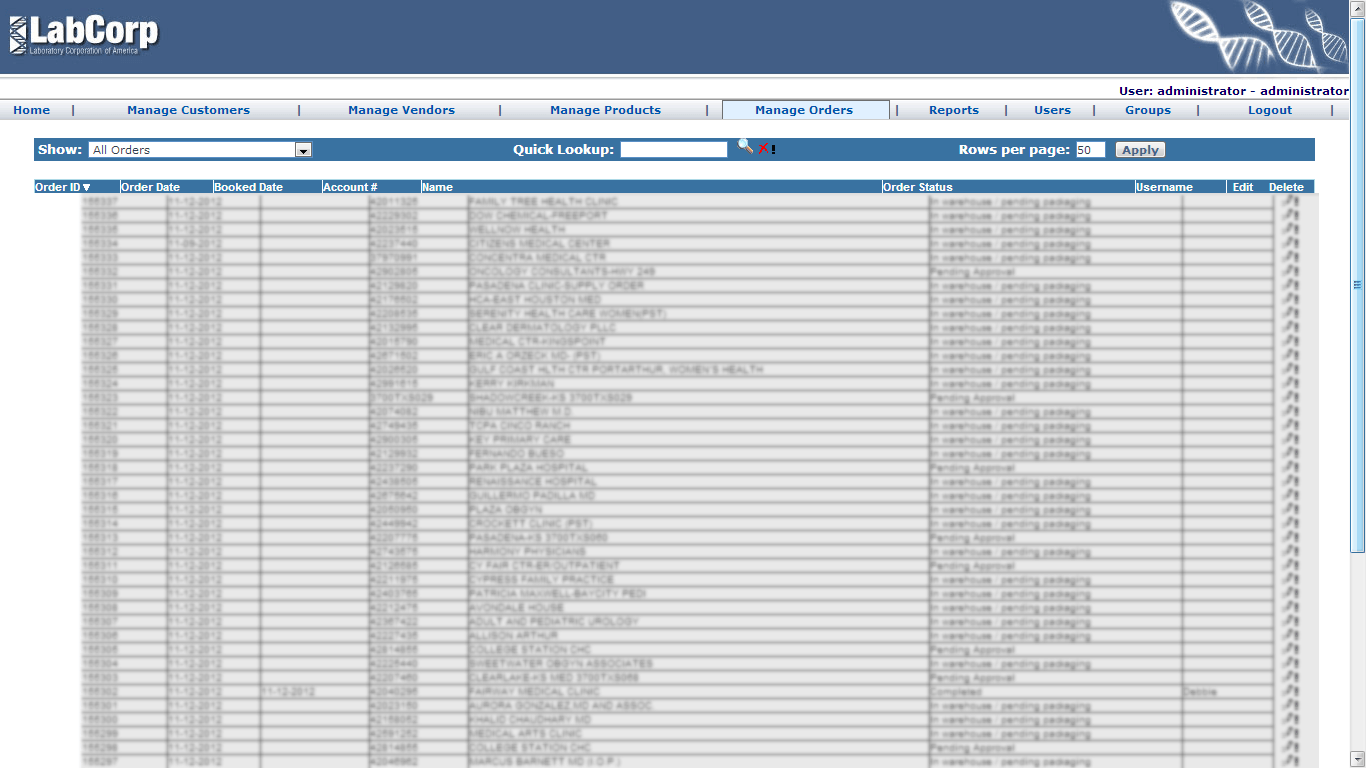Click the red X clear lookup icon
This screenshot has height=768, width=1366.
763,149
